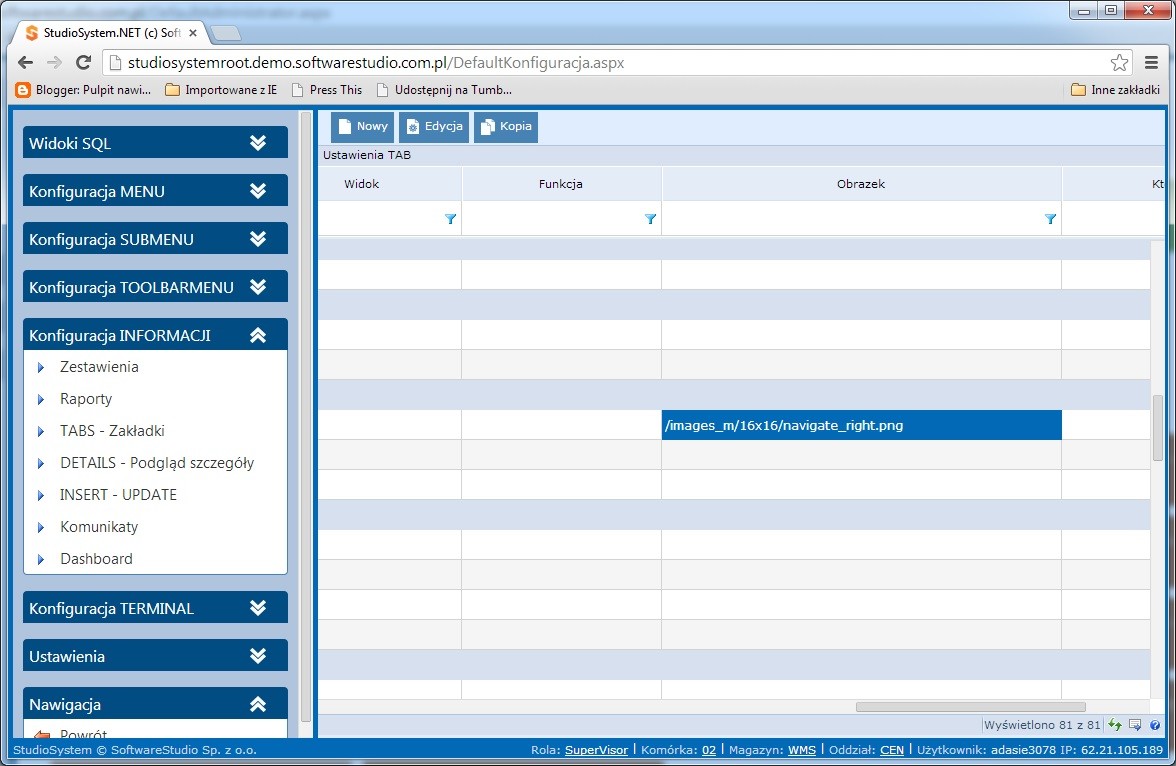Click the Kopia copy button
The height and width of the screenshot is (766, 1176).
[x=506, y=127]
